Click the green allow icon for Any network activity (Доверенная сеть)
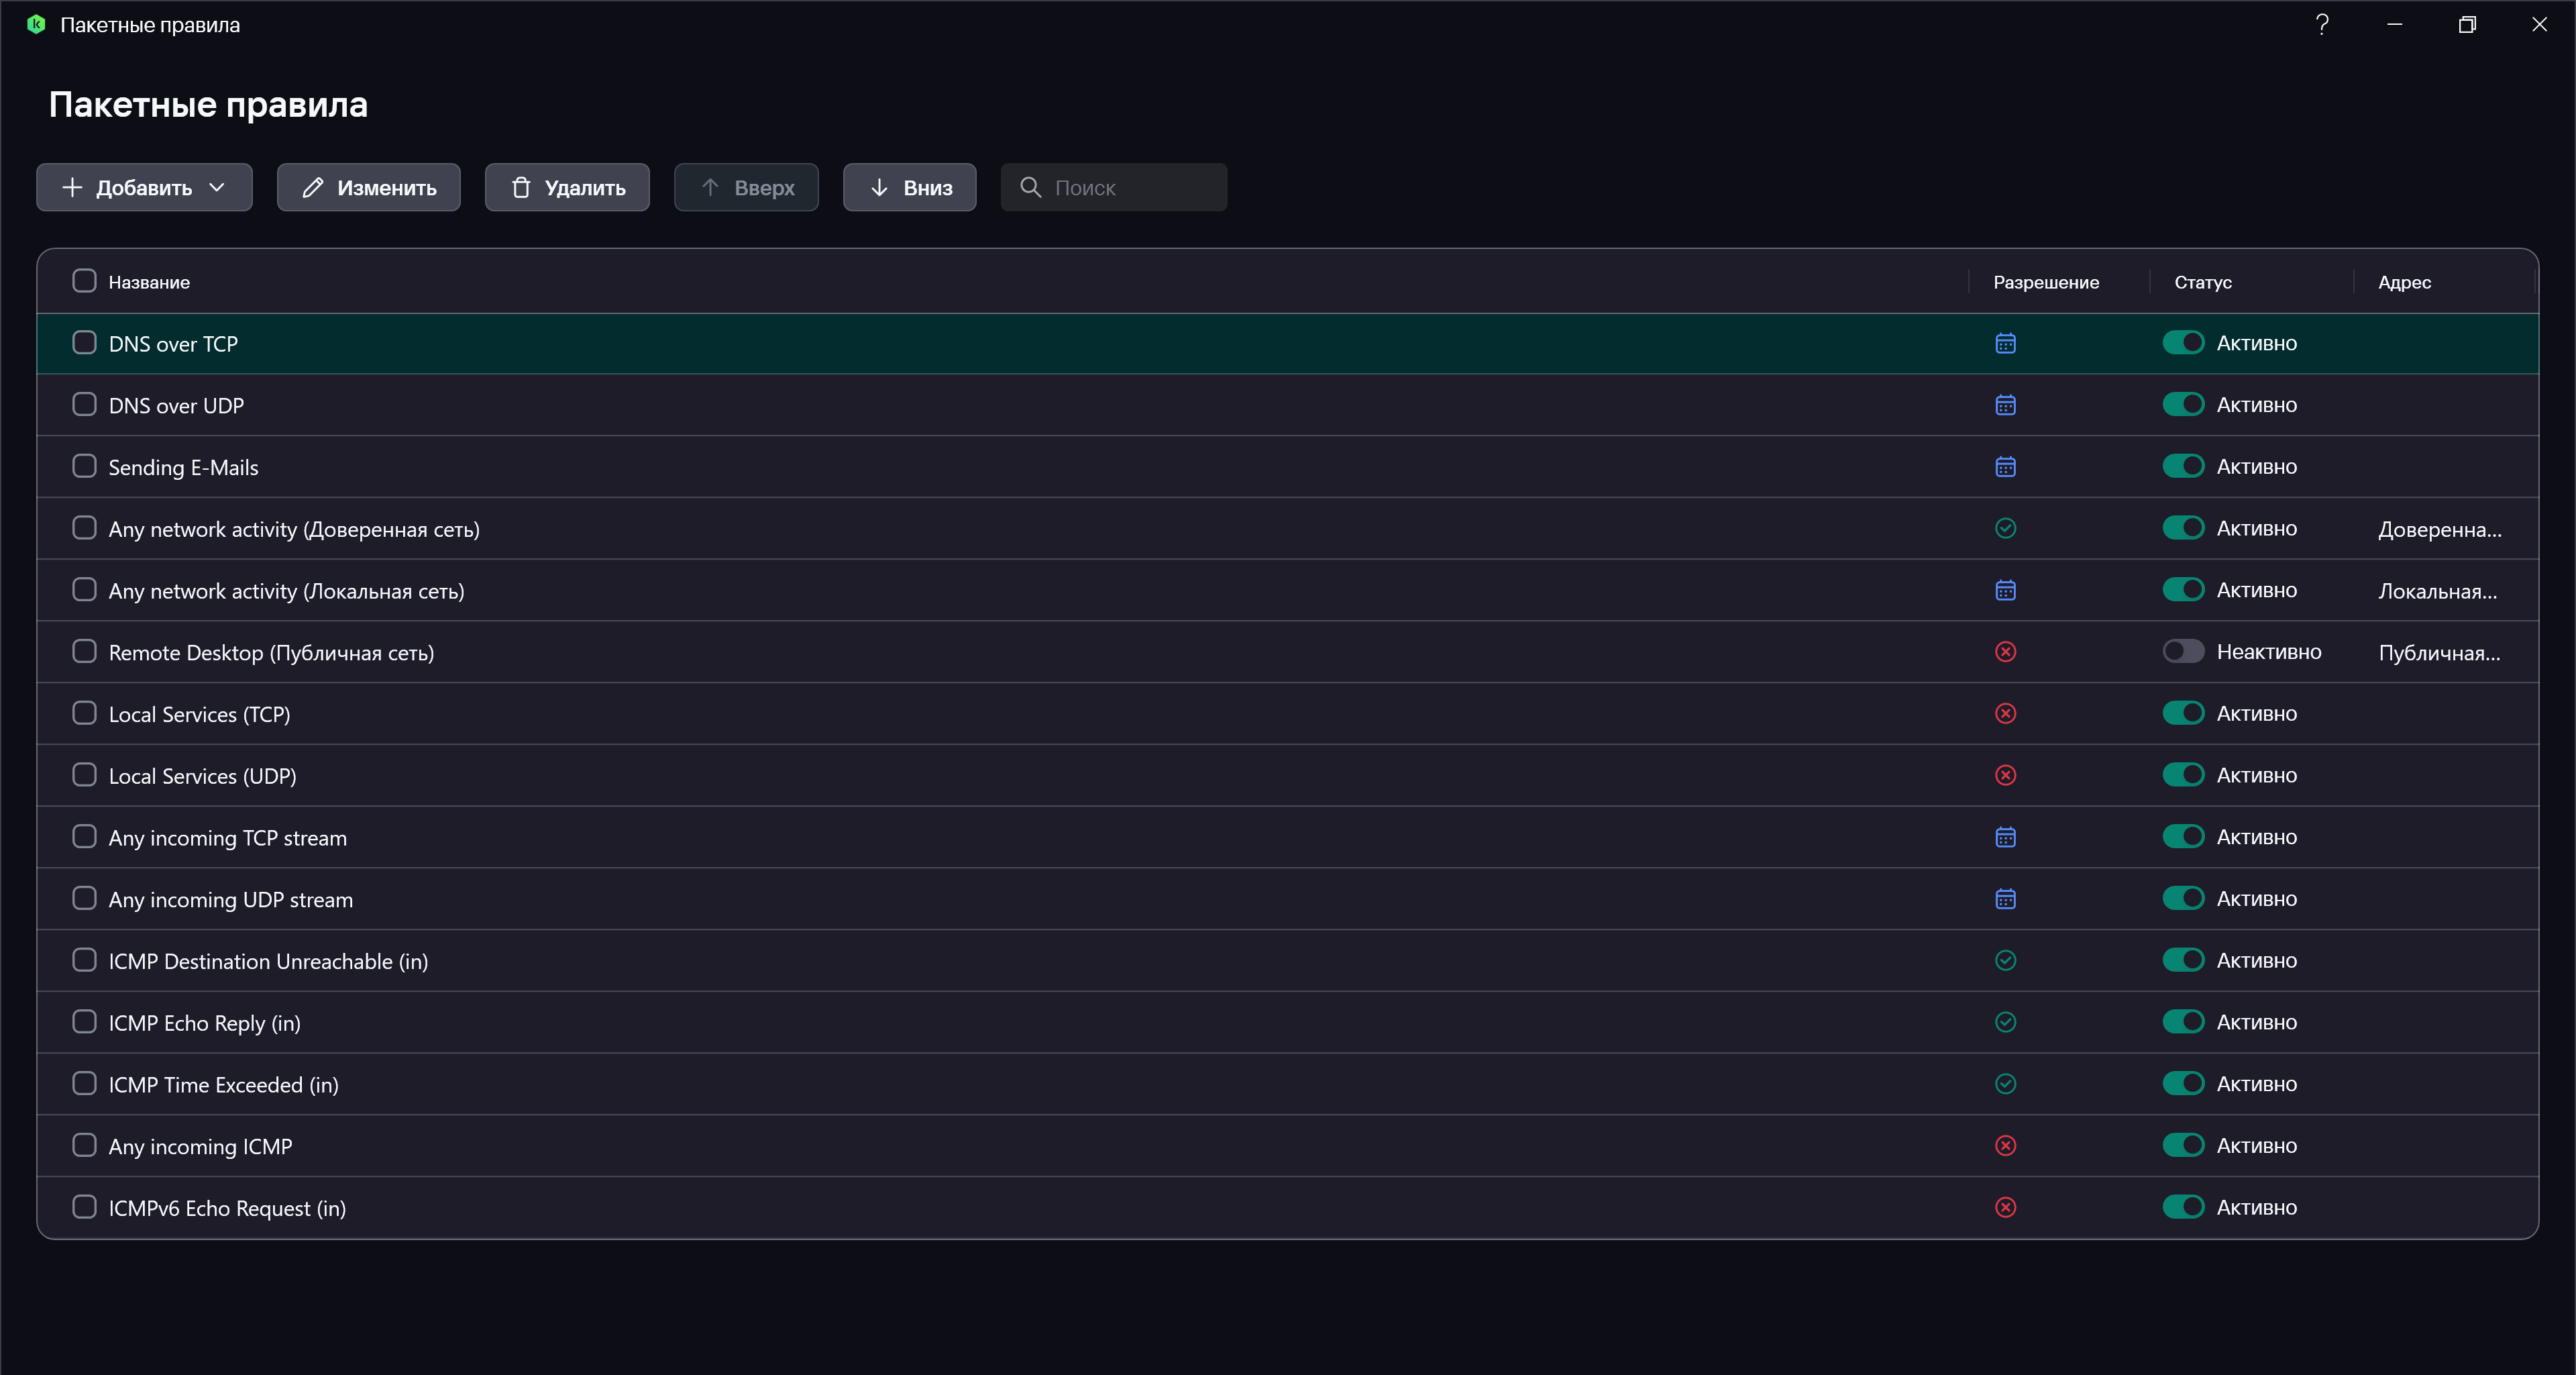 click(2005, 528)
